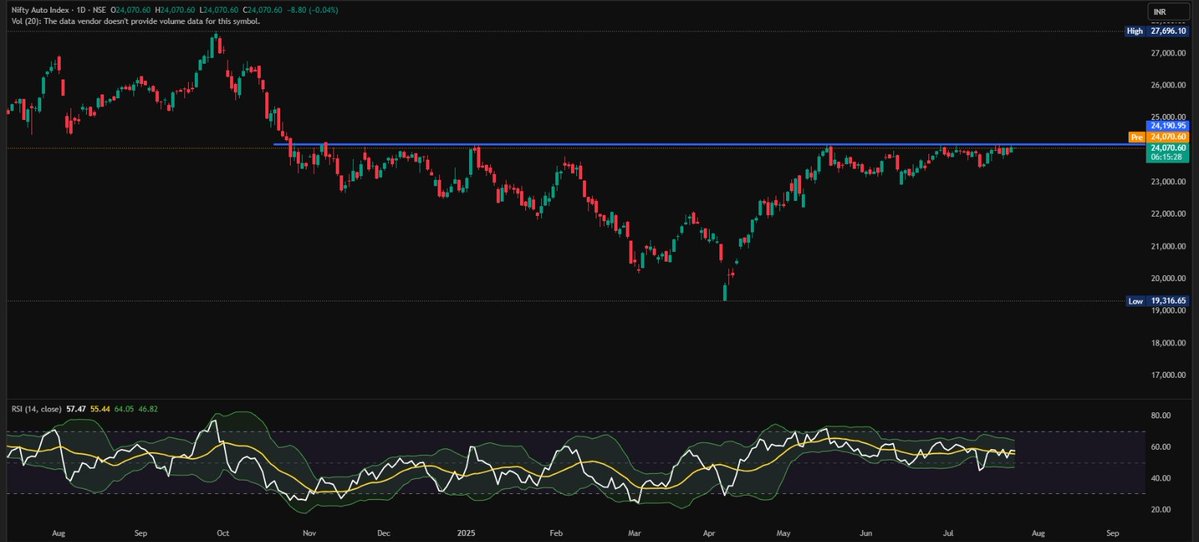Click the 26,000.00 price axis label
The height and width of the screenshot is (542, 1199).
[1168, 85]
